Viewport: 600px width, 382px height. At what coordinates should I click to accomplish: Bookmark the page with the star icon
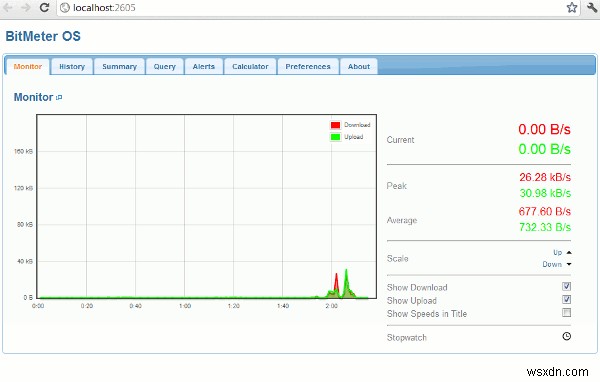572,7
